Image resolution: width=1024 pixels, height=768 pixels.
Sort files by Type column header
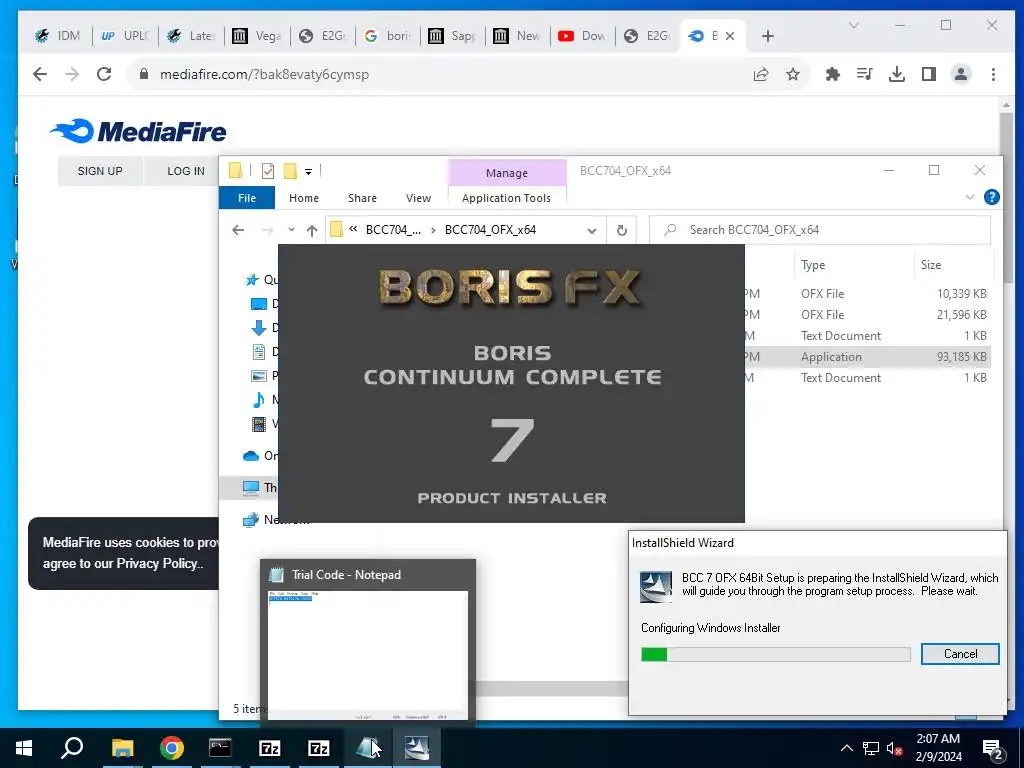click(813, 265)
